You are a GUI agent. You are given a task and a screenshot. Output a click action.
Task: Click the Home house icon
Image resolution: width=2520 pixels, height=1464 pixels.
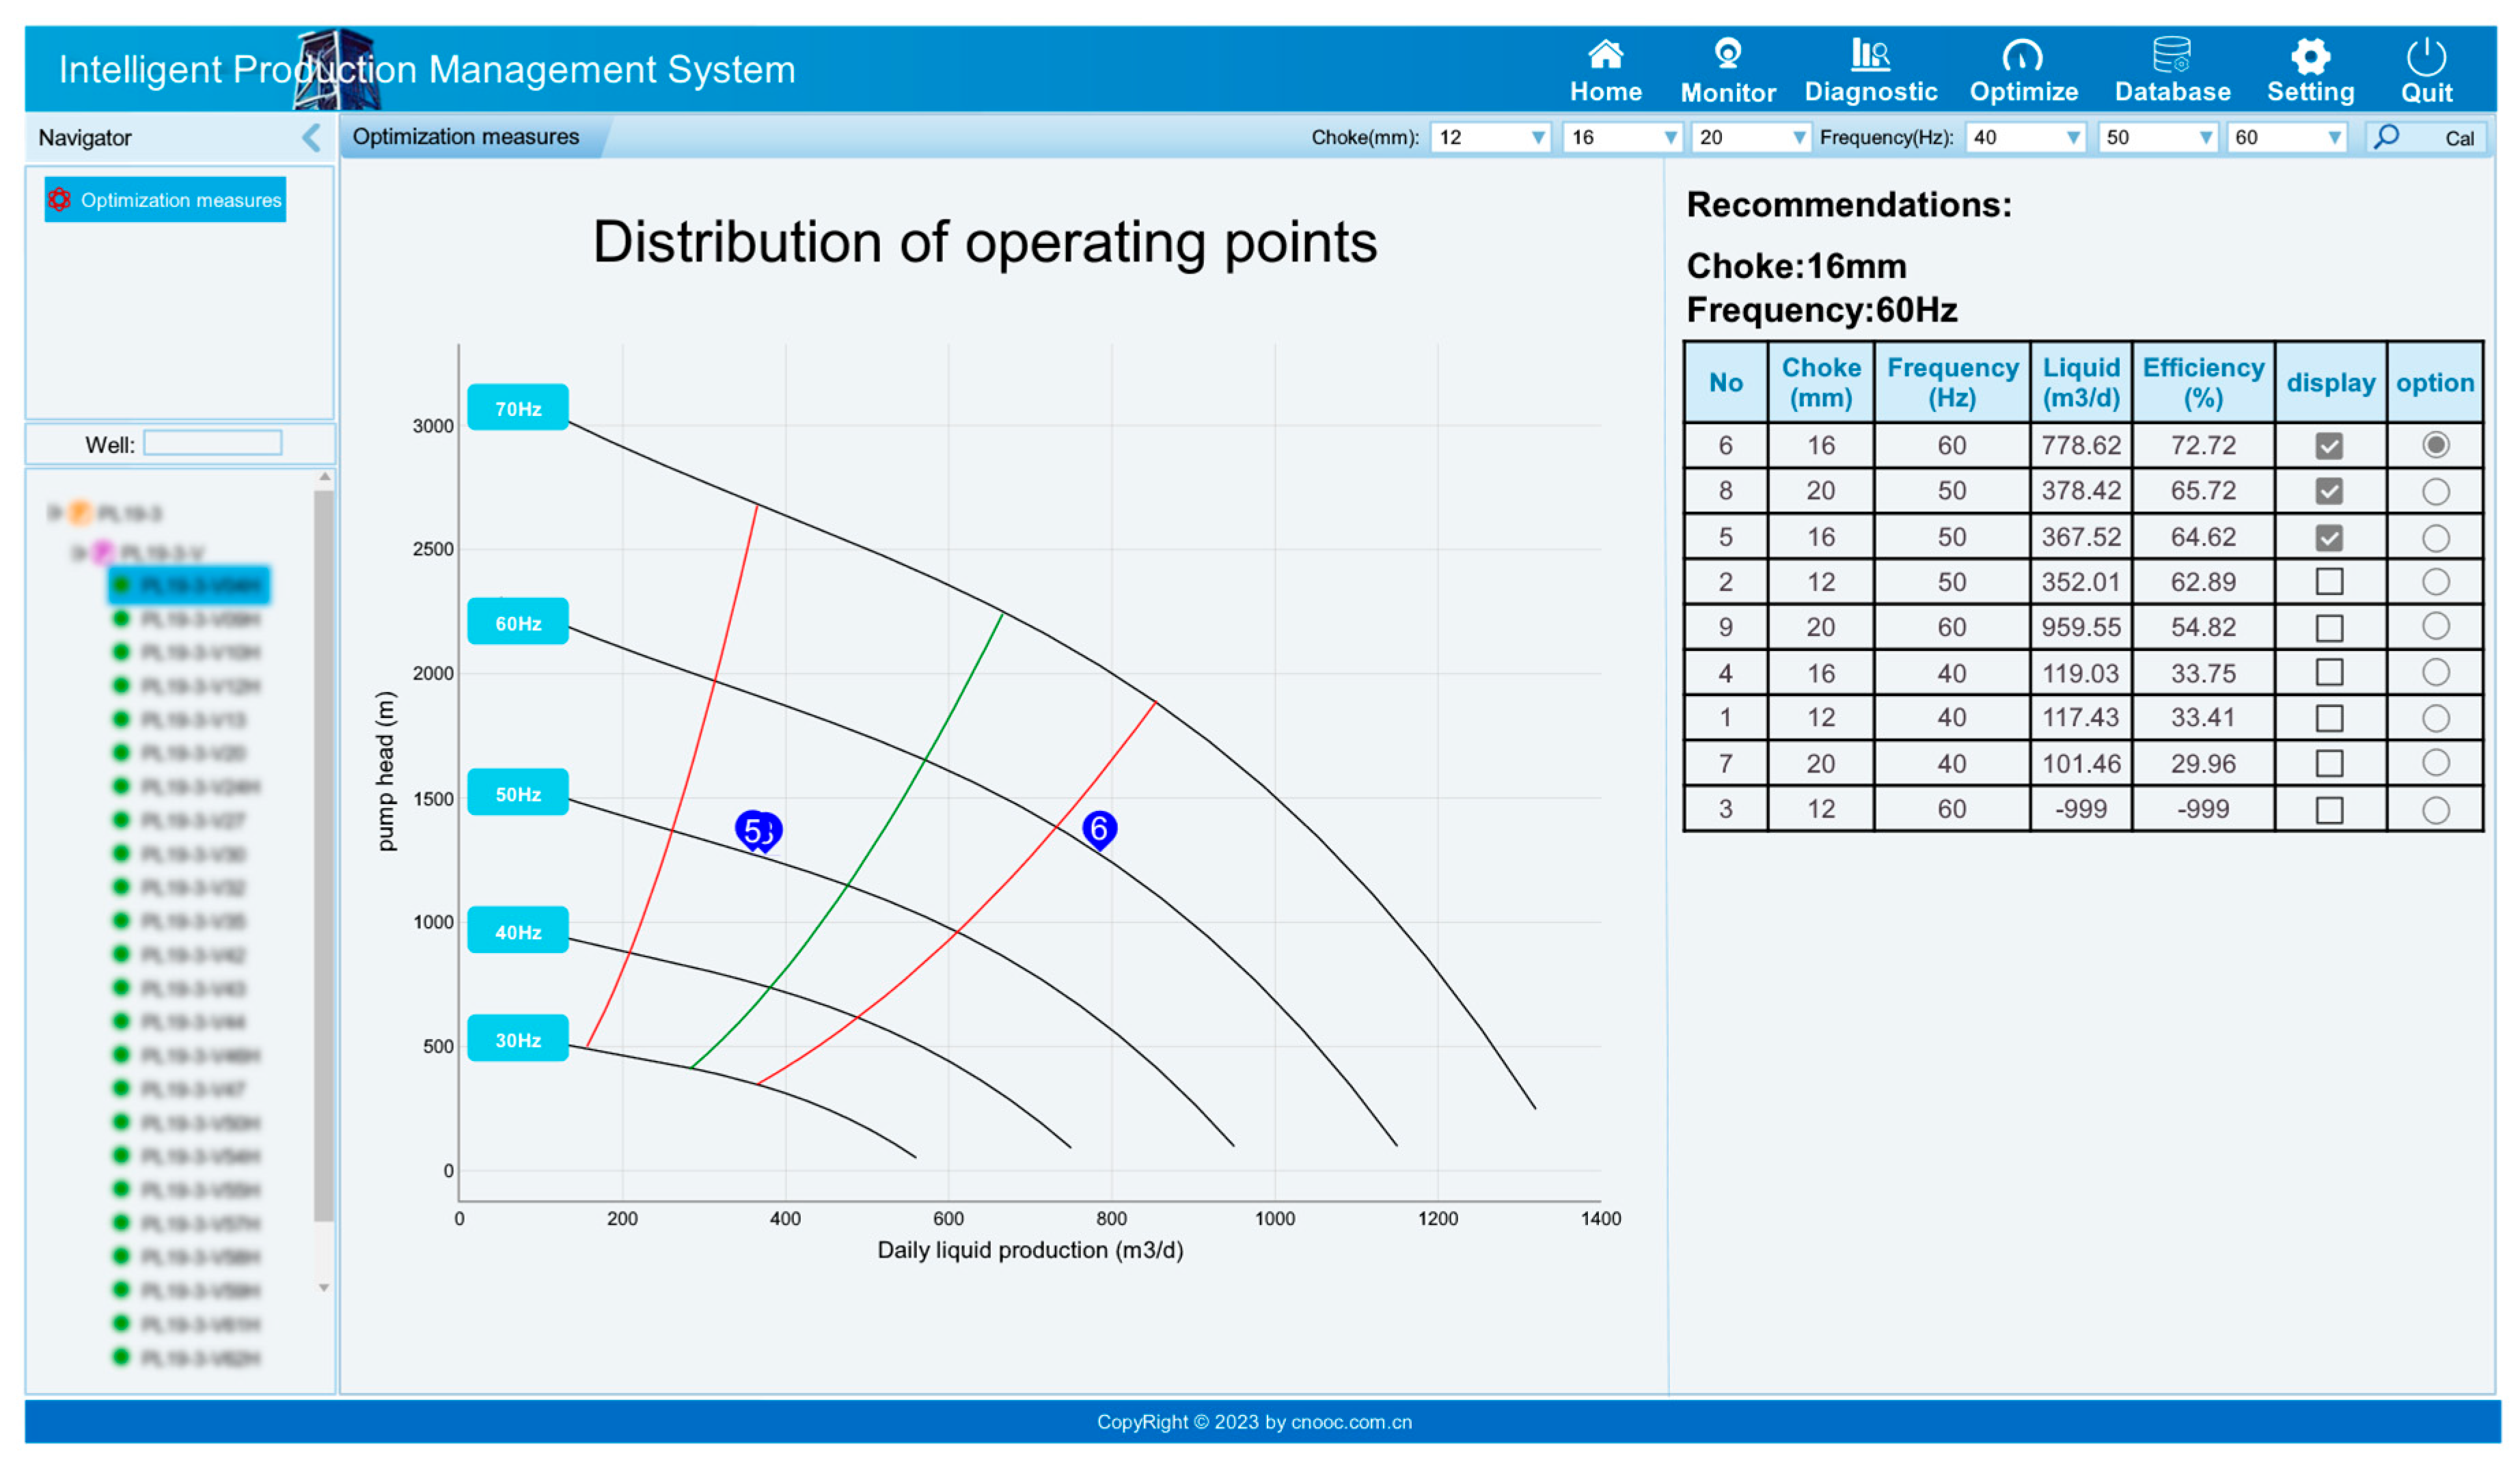[1605, 55]
